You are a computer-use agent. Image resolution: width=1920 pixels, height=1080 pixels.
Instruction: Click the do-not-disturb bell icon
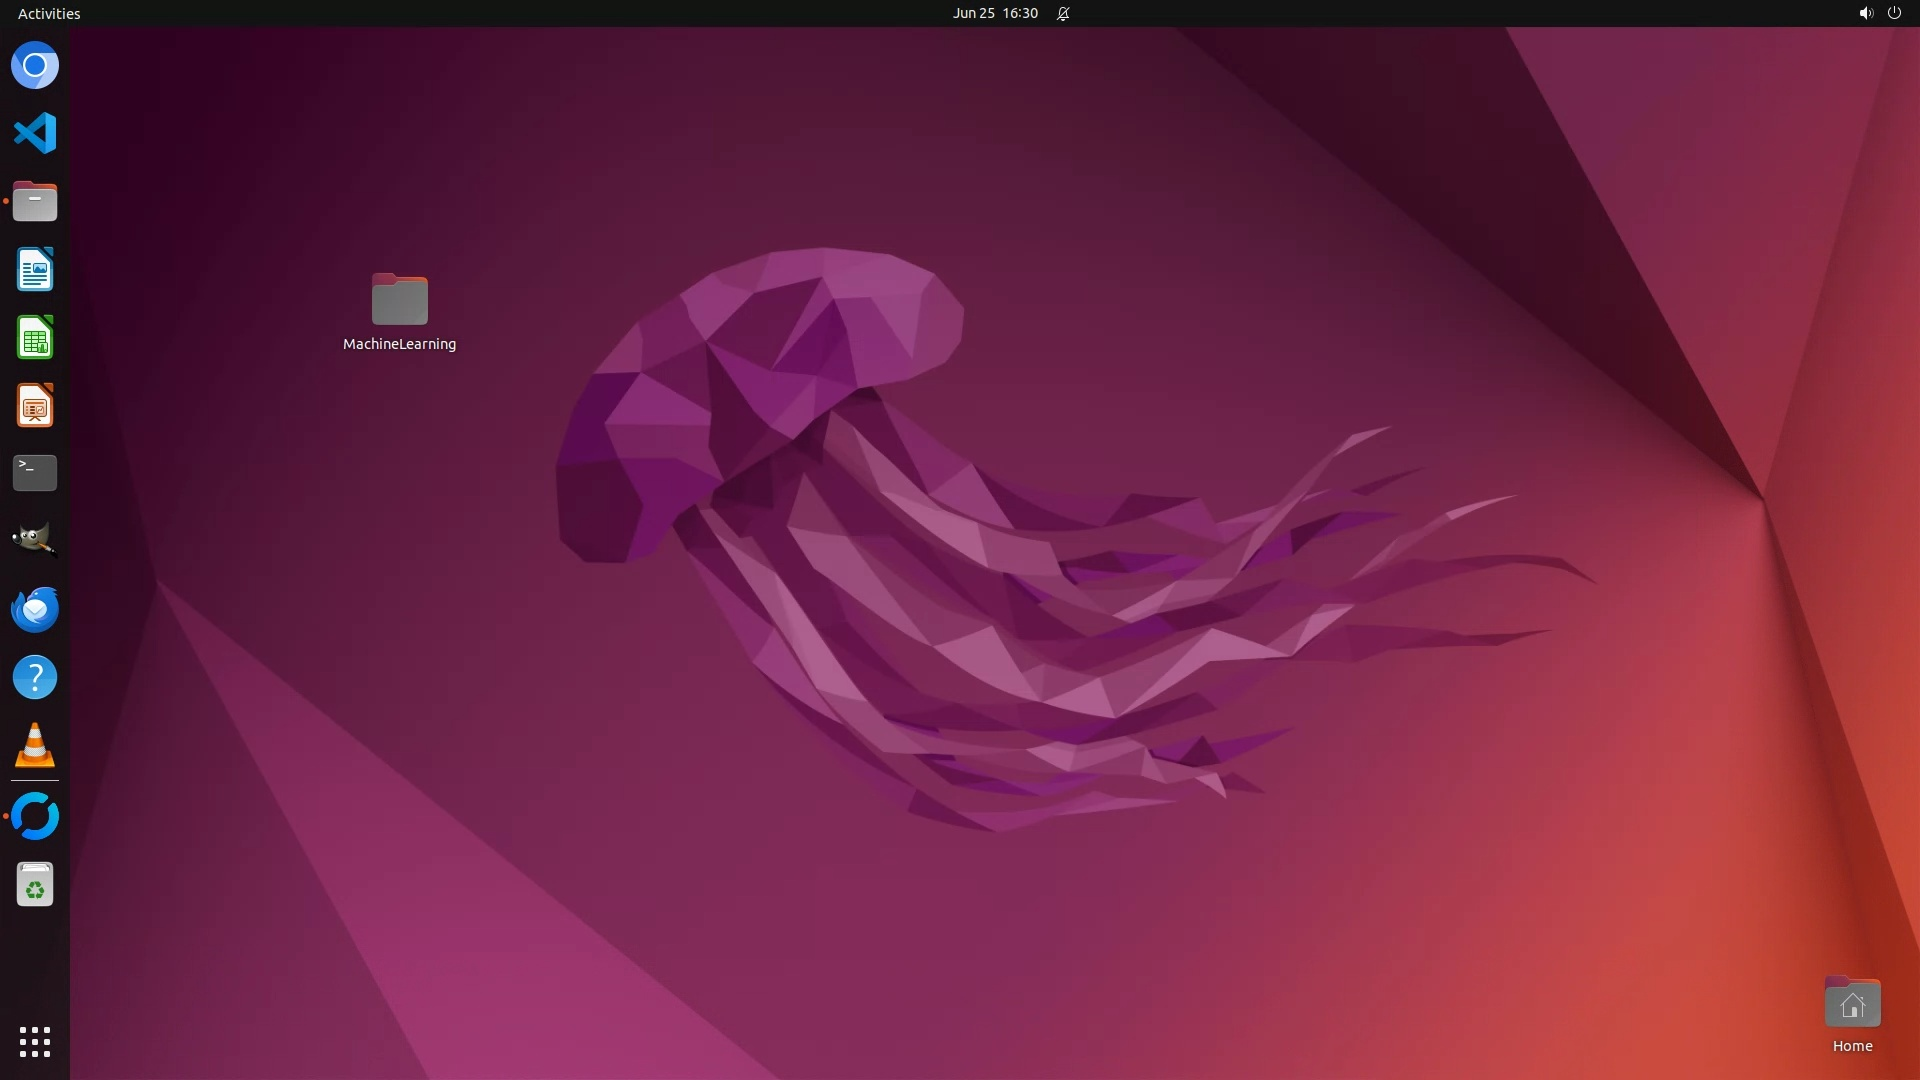tap(1063, 13)
